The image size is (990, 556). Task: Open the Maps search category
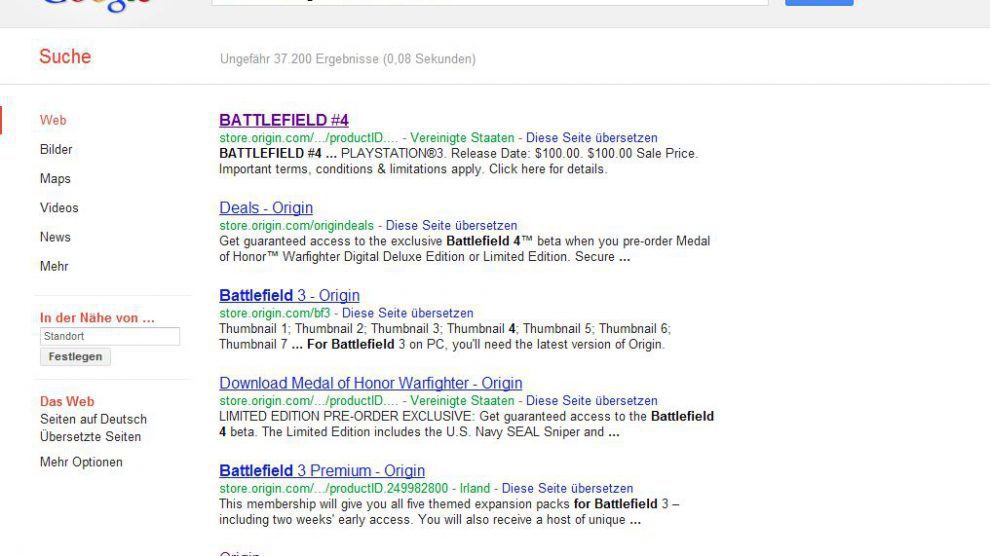[x=55, y=179]
